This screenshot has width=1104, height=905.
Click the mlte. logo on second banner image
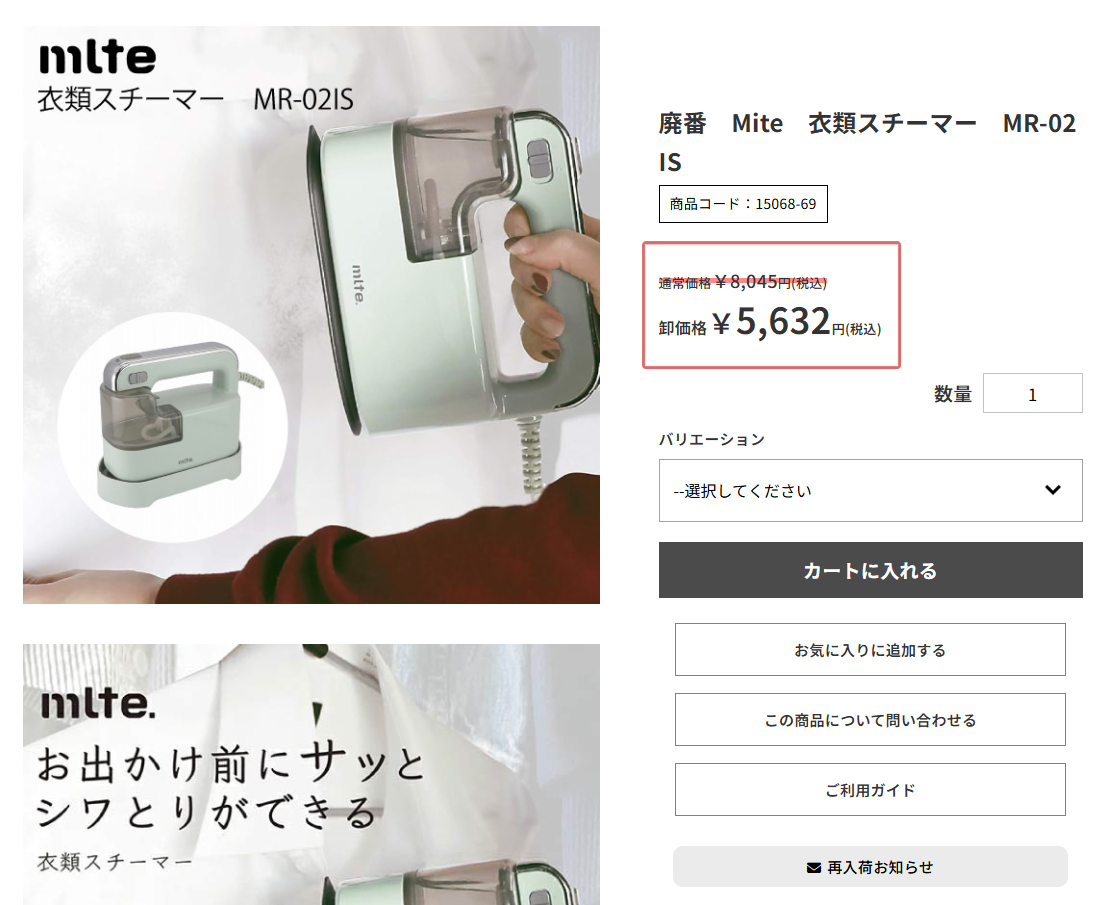click(98, 703)
